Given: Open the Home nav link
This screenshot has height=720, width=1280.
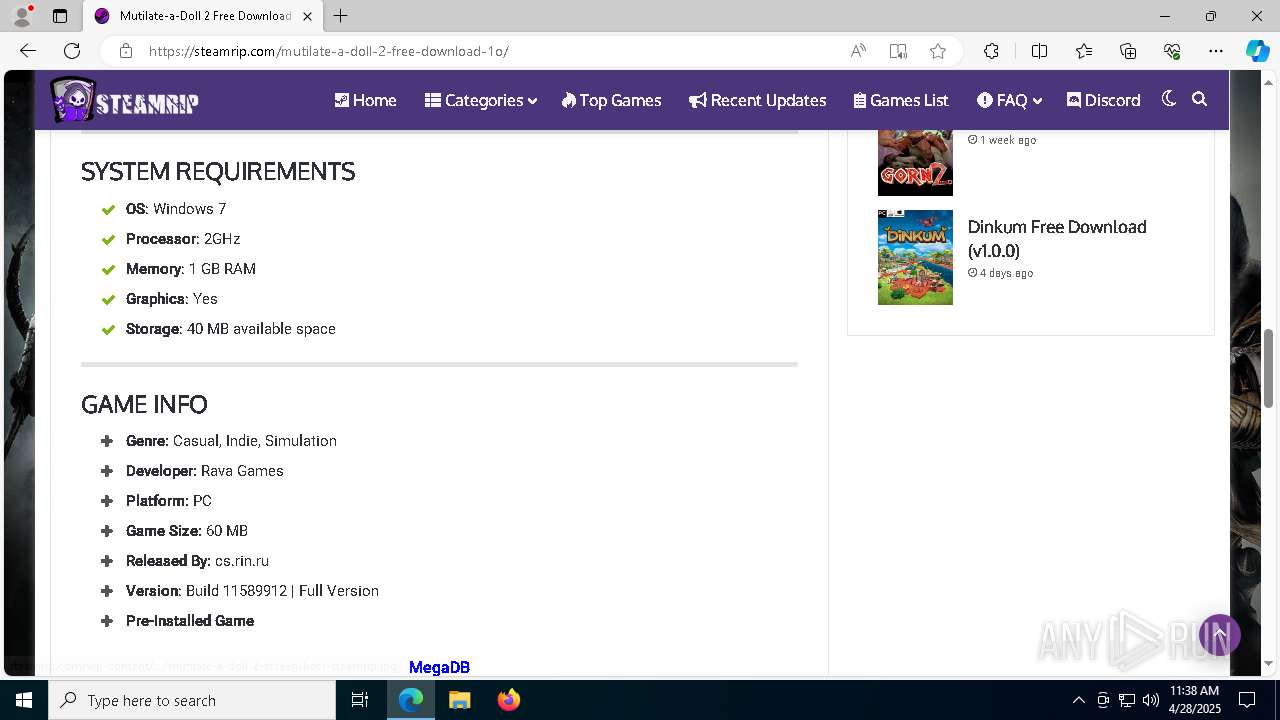Looking at the screenshot, I should pyautogui.click(x=365, y=100).
